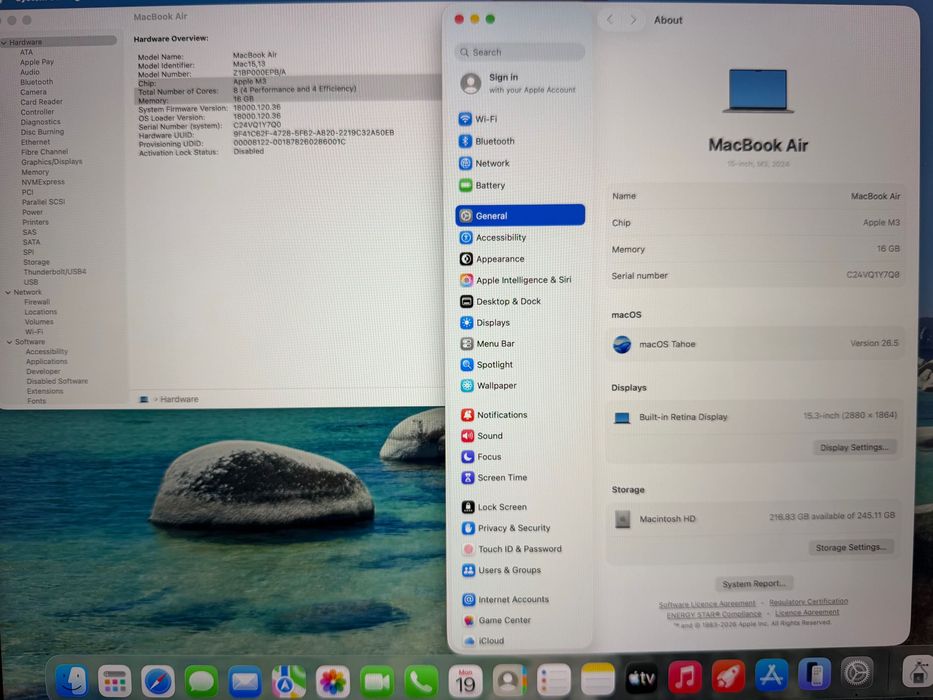The height and width of the screenshot is (700, 933).
Task: Select the General item in Settings sidebar
Action: pos(521,215)
